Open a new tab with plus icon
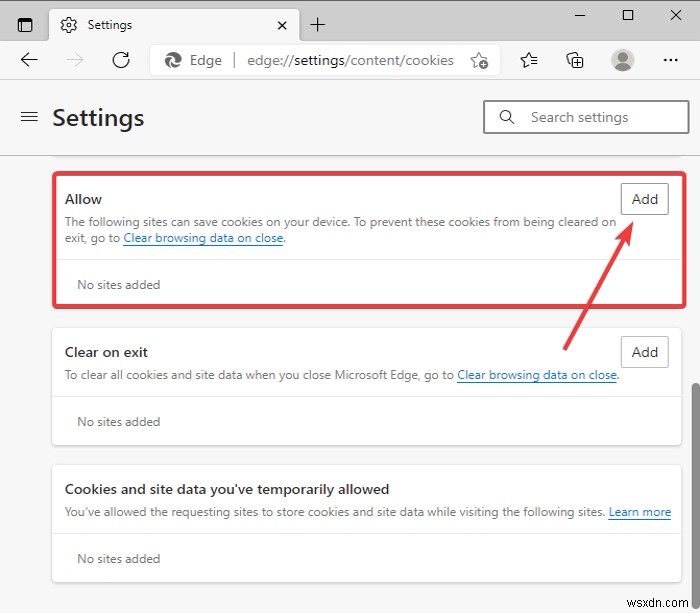Viewport: 700px width, 613px height. pyautogui.click(x=317, y=25)
